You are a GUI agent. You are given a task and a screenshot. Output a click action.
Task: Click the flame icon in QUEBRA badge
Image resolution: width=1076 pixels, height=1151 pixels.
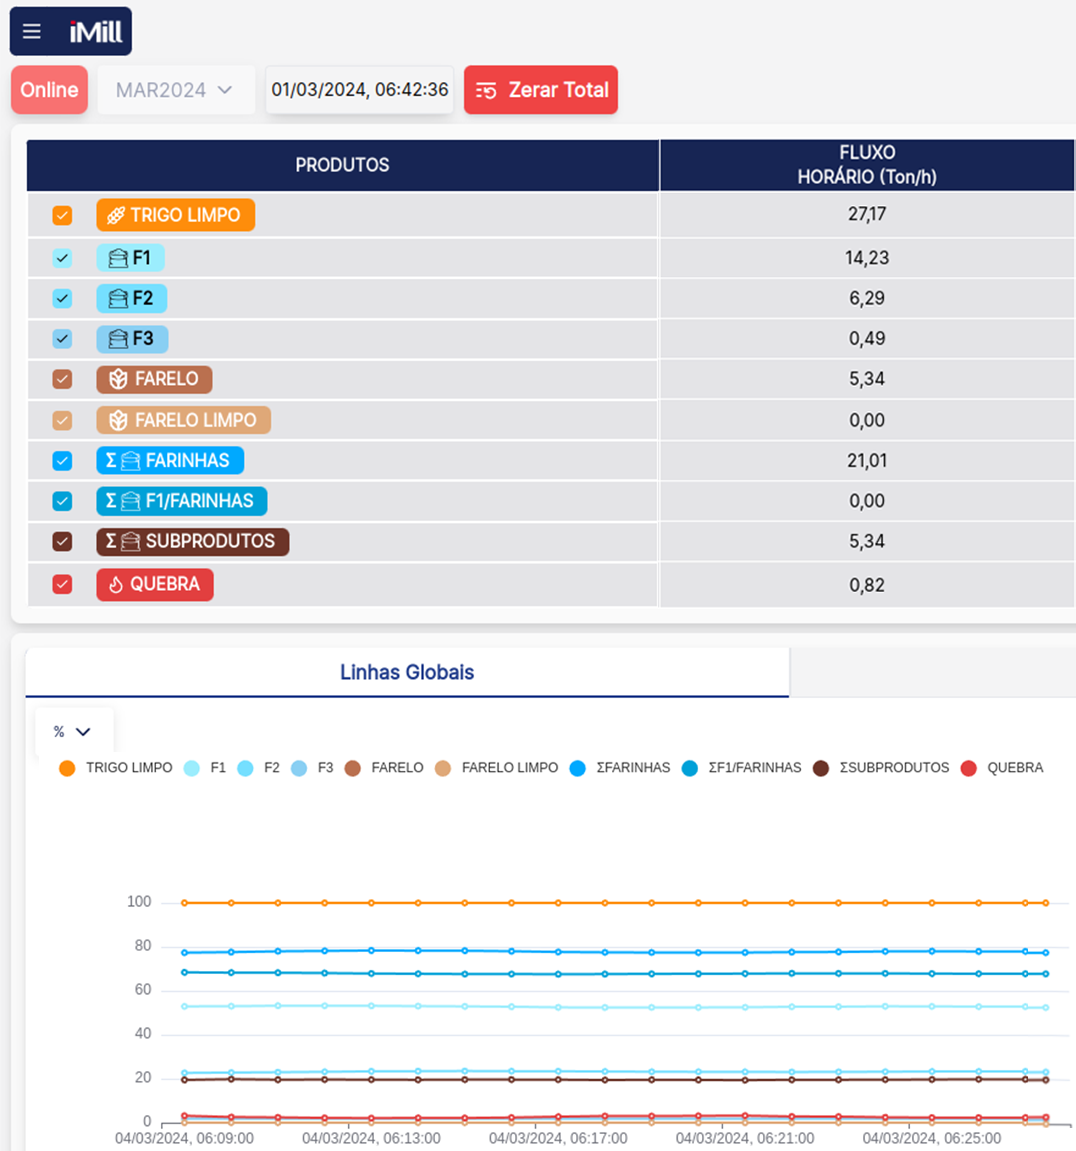click(116, 585)
